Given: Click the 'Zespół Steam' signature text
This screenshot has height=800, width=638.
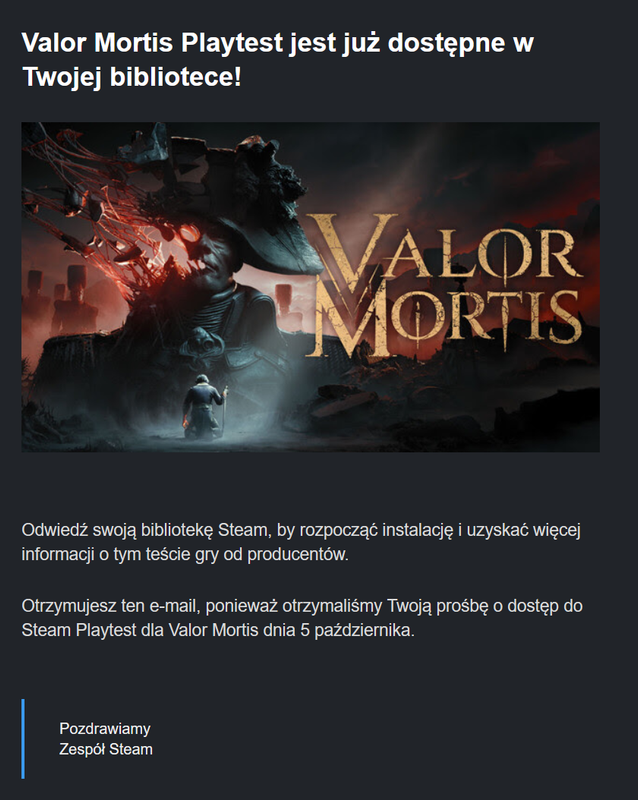Looking at the screenshot, I should pyautogui.click(x=106, y=749).
